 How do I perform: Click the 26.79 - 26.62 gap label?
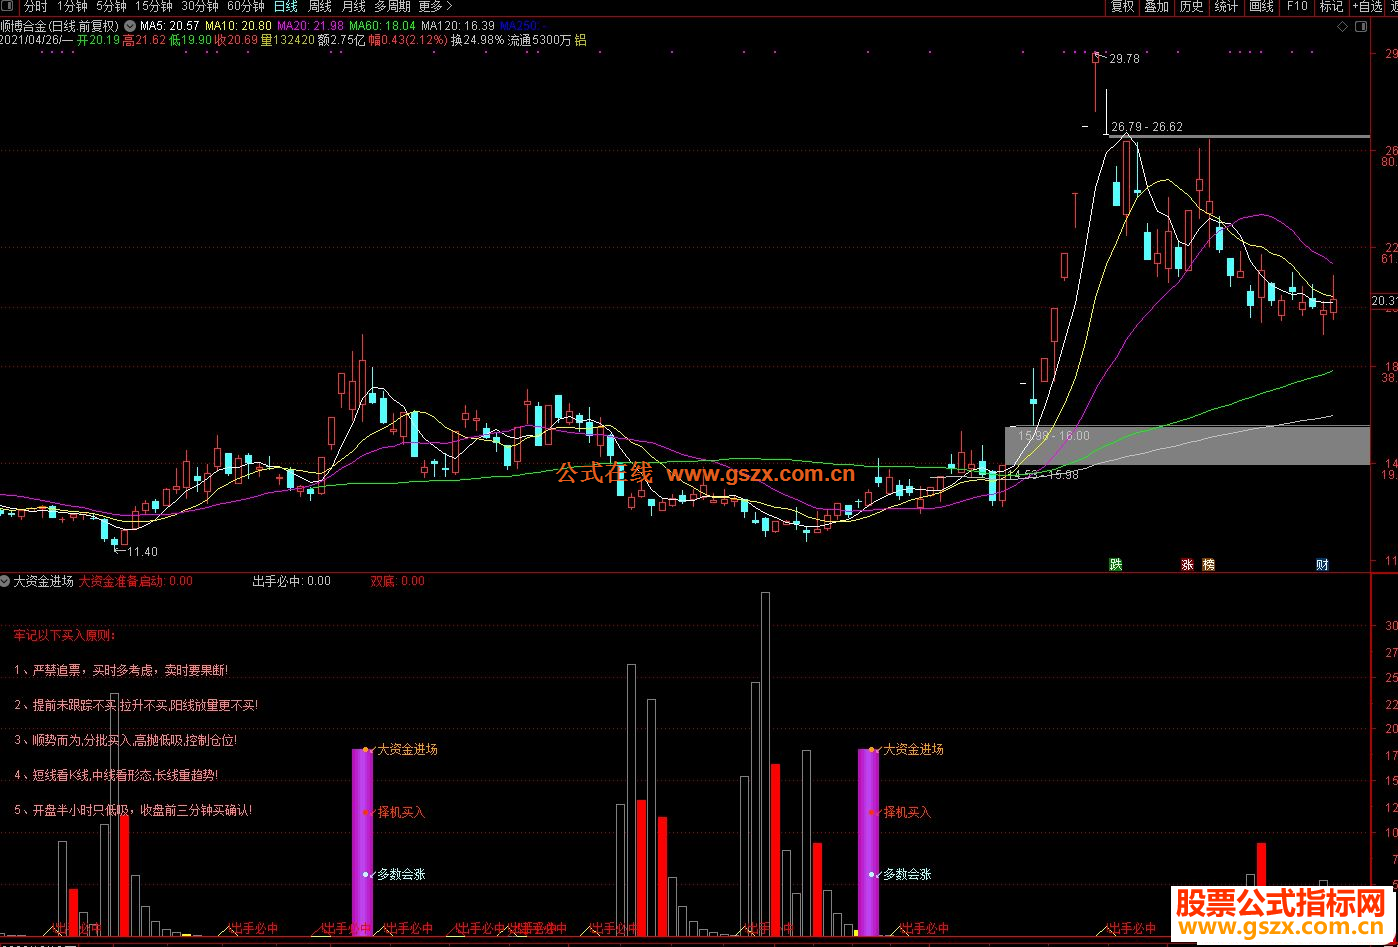click(x=1147, y=127)
